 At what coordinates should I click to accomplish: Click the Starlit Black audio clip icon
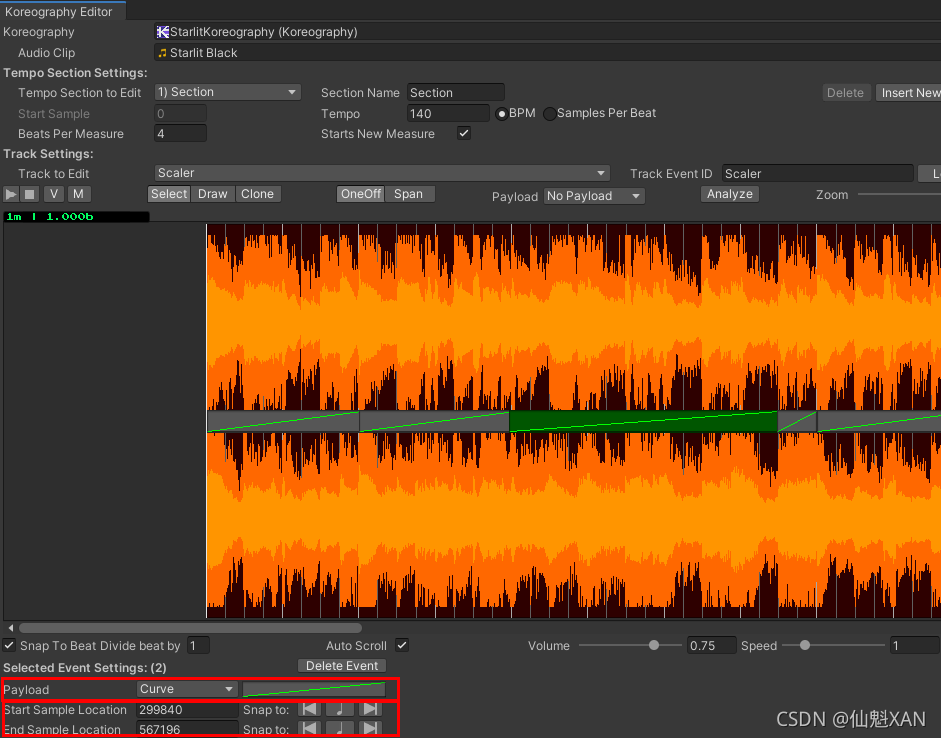pos(162,53)
